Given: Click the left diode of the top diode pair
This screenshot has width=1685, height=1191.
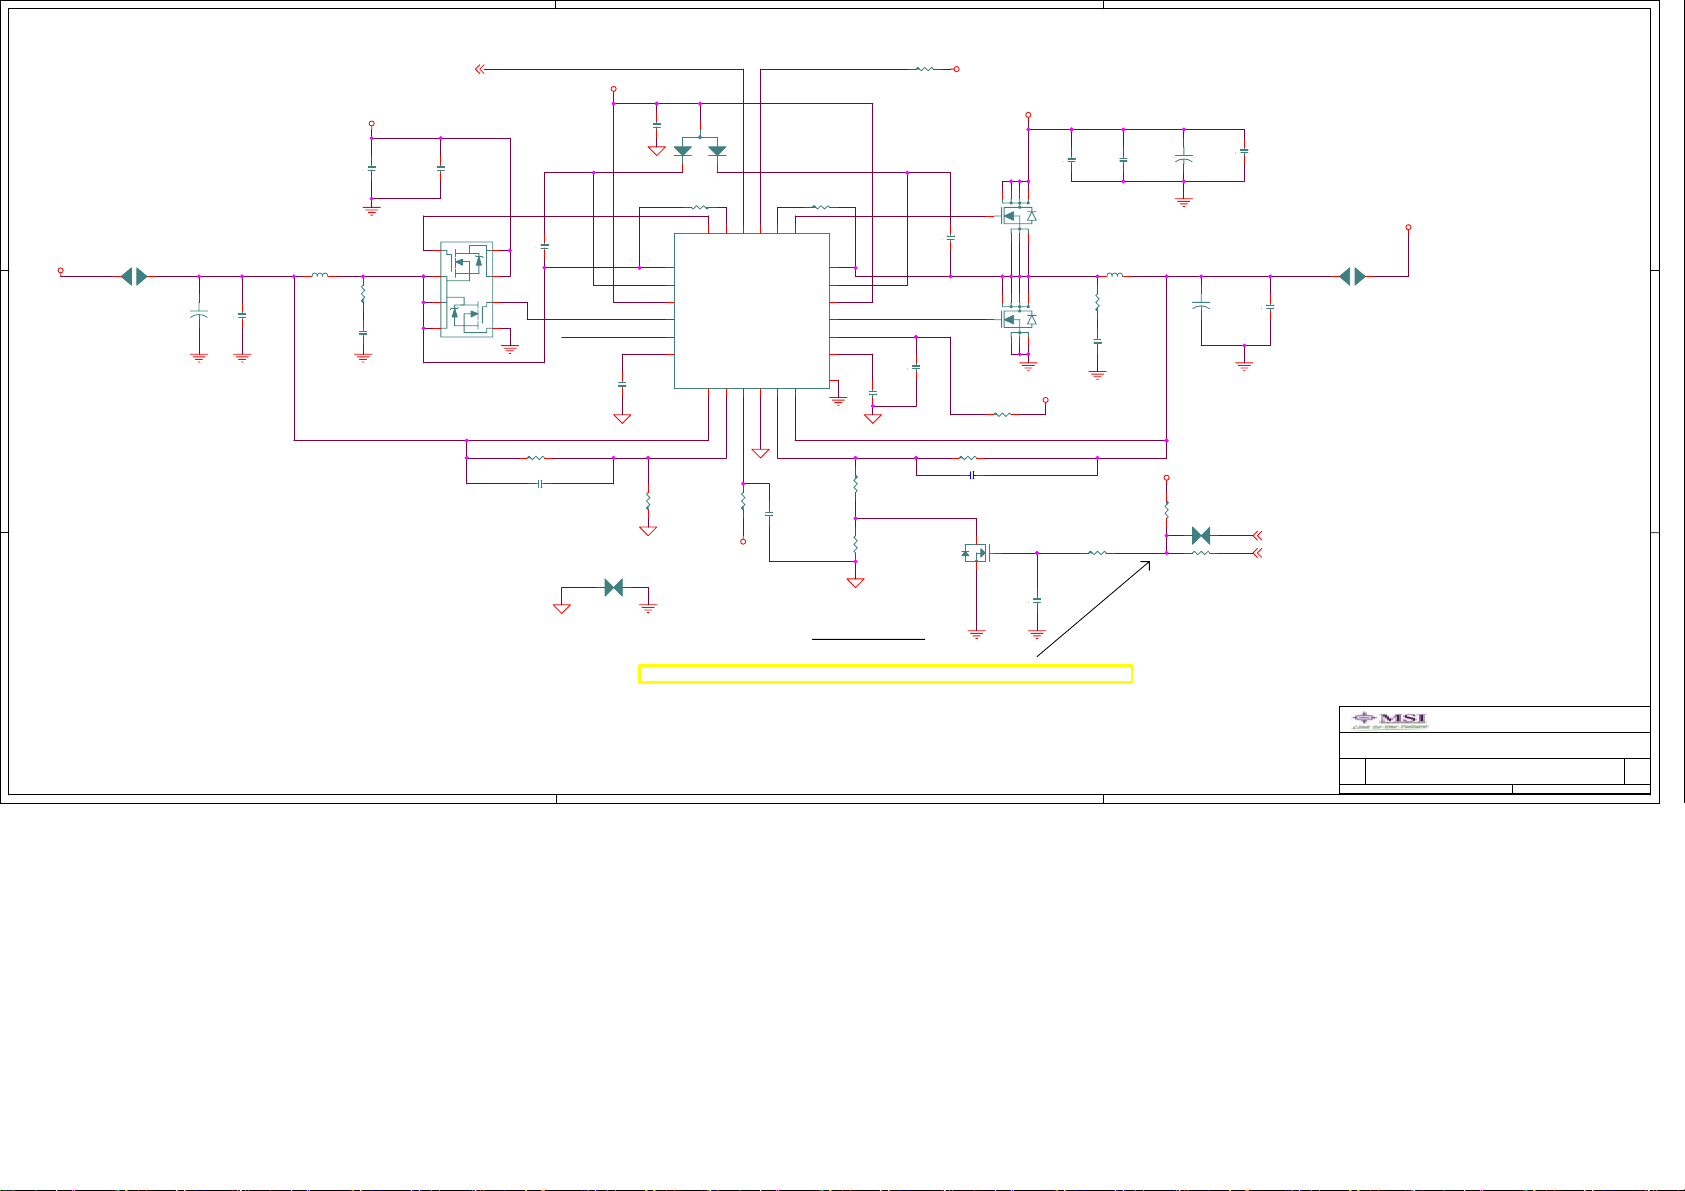Looking at the screenshot, I should point(683,151).
